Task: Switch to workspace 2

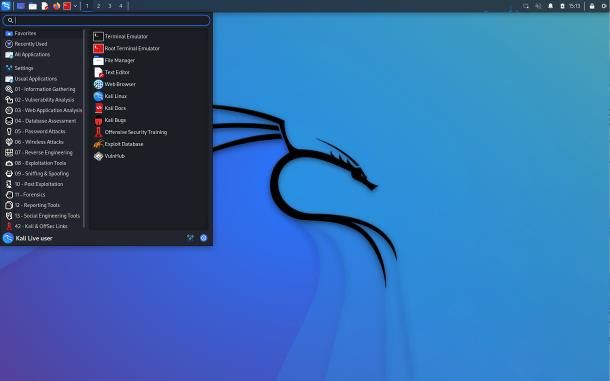Action: click(x=98, y=6)
